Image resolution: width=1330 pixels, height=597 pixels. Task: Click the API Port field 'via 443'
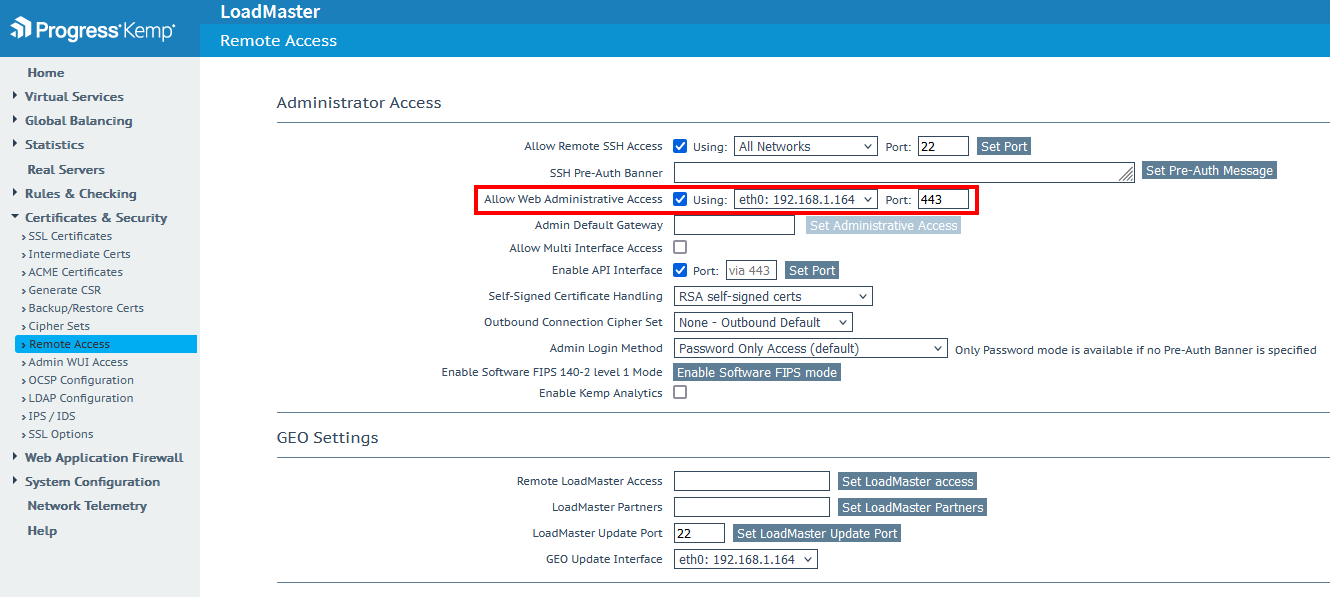pyautogui.click(x=750, y=270)
